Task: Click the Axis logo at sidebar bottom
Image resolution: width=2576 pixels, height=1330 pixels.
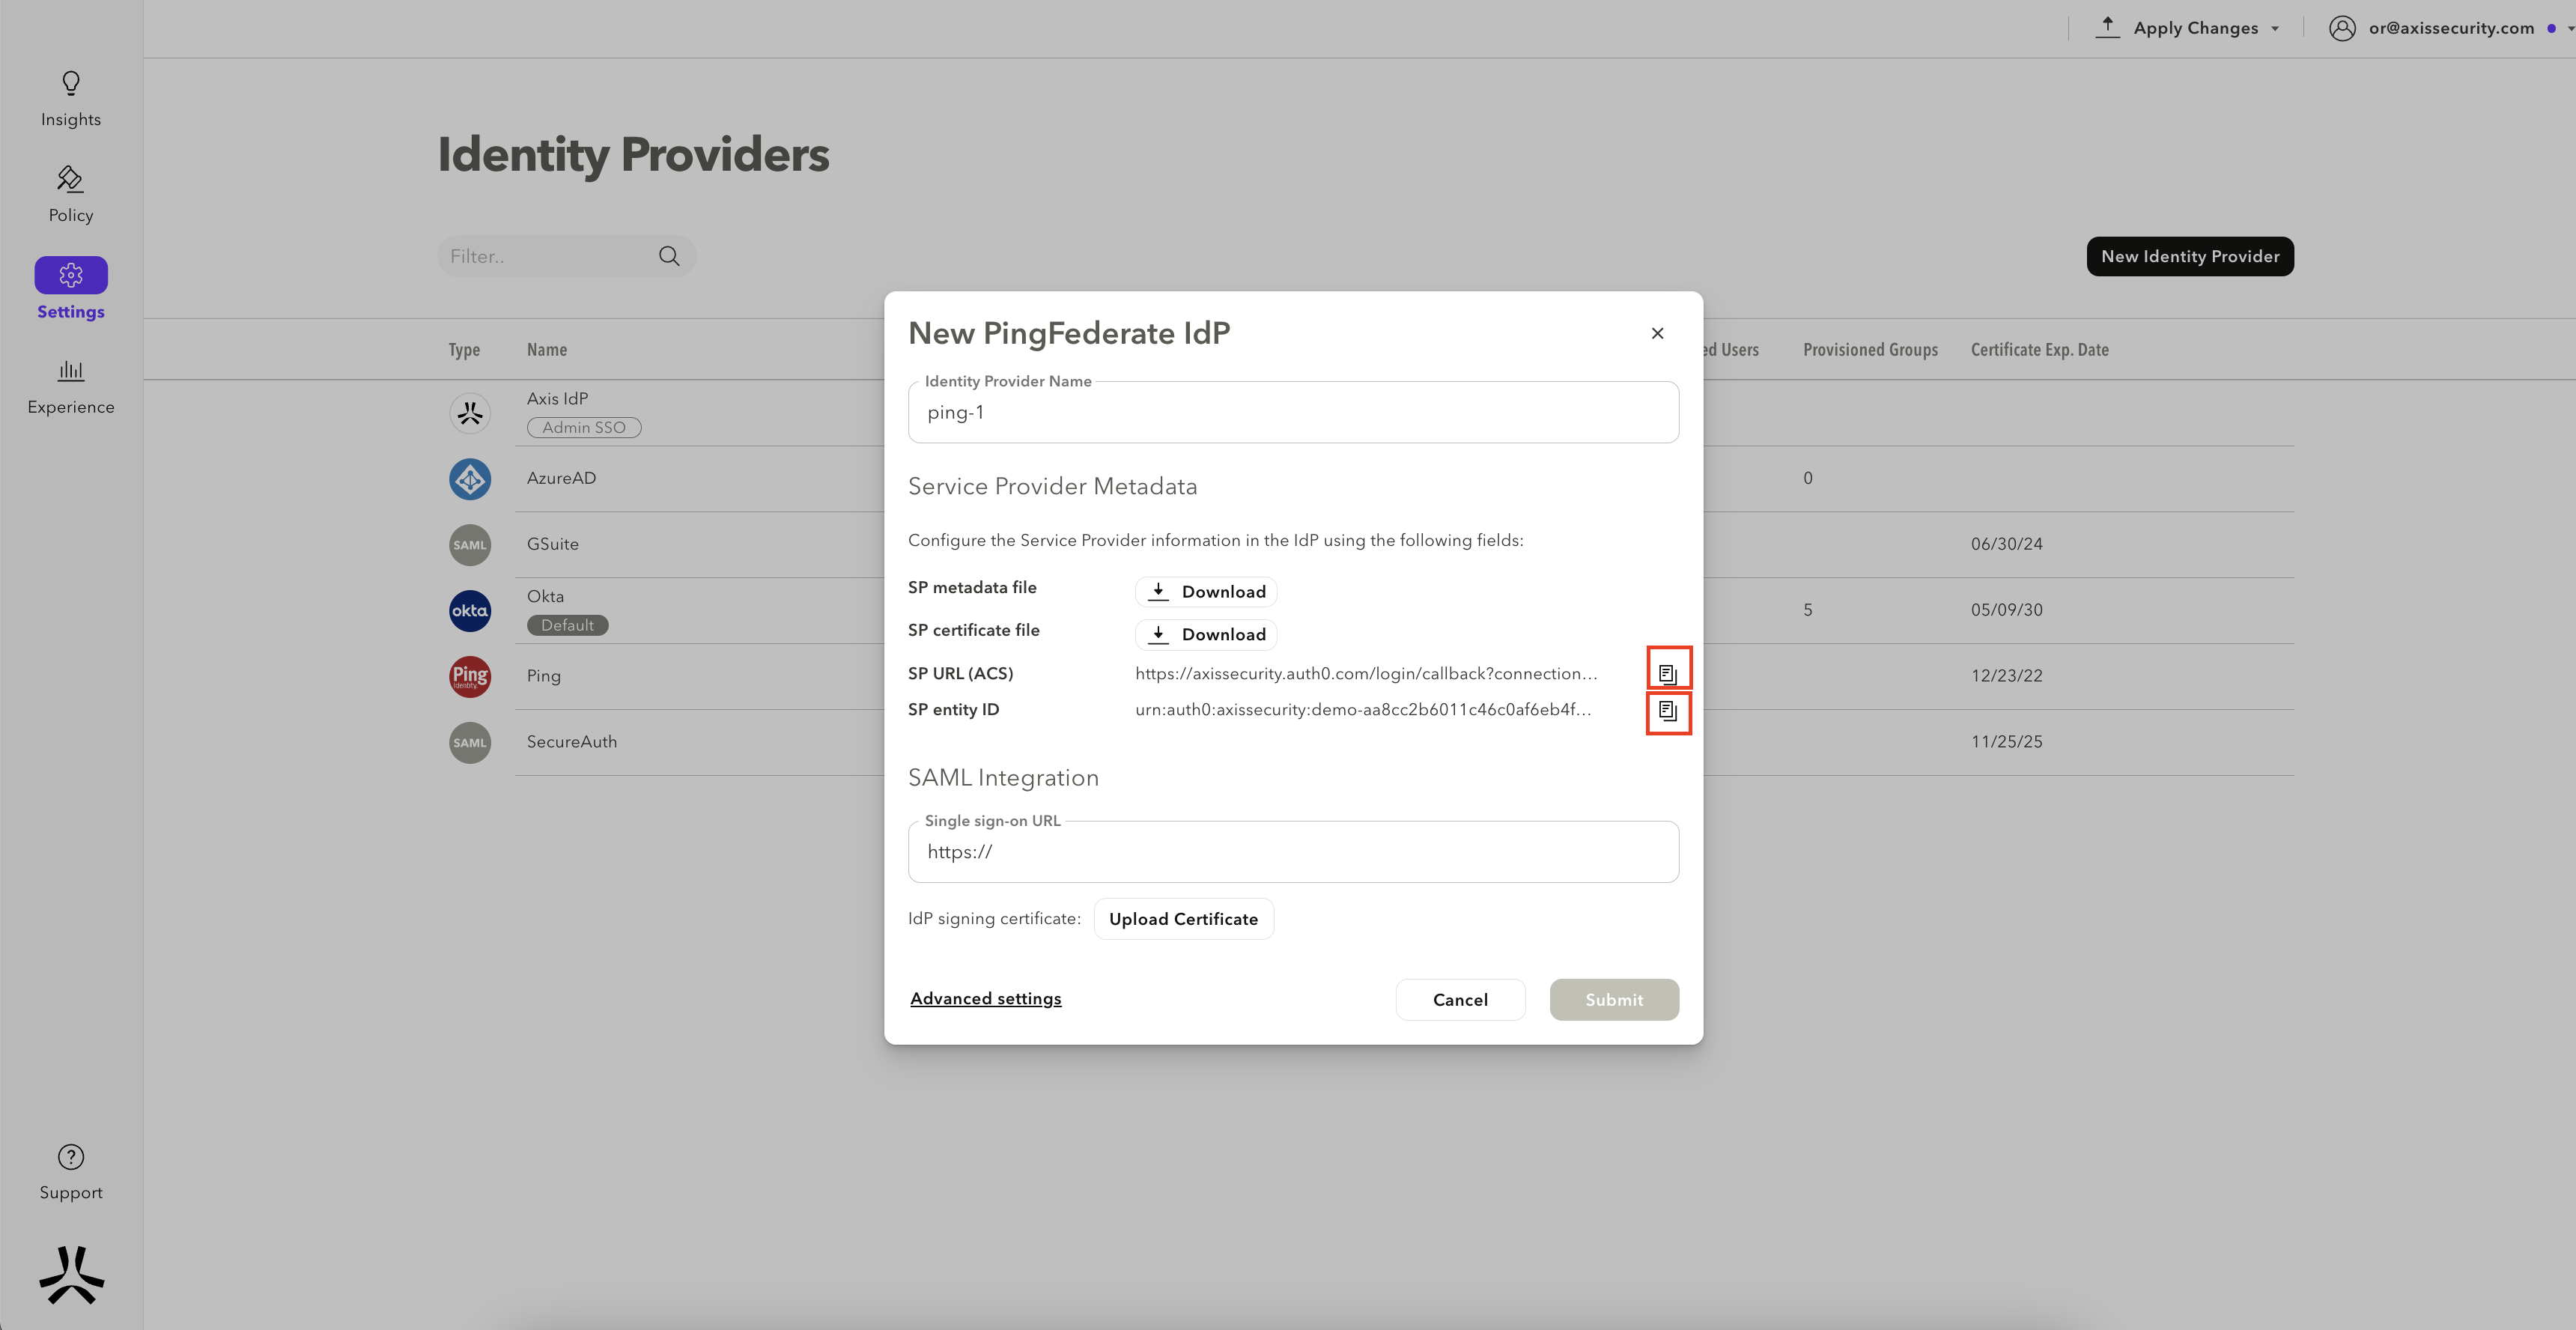Action: pyautogui.click(x=71, y=1274)
